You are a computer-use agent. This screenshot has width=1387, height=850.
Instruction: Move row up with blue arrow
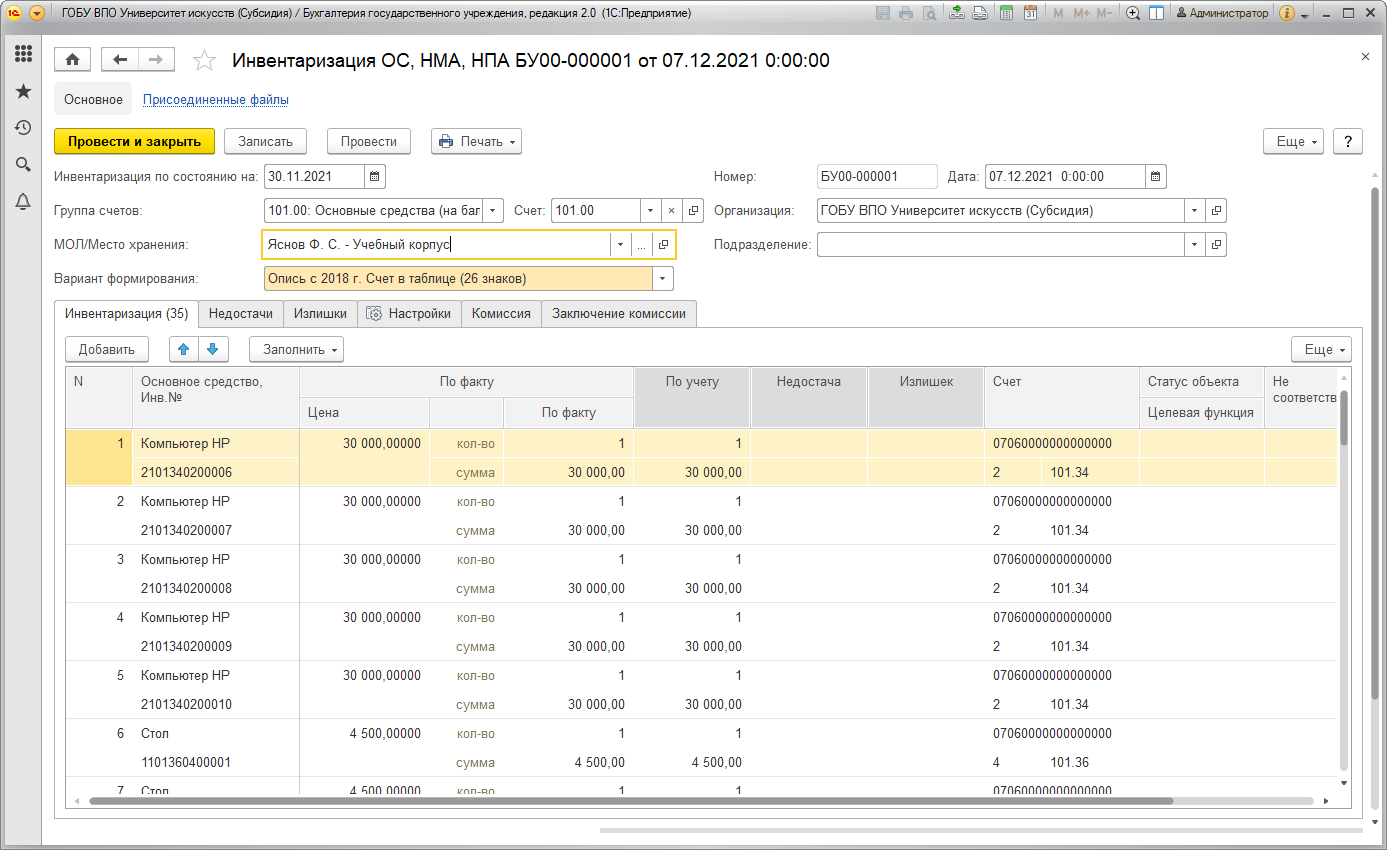(x=184, y=349)
